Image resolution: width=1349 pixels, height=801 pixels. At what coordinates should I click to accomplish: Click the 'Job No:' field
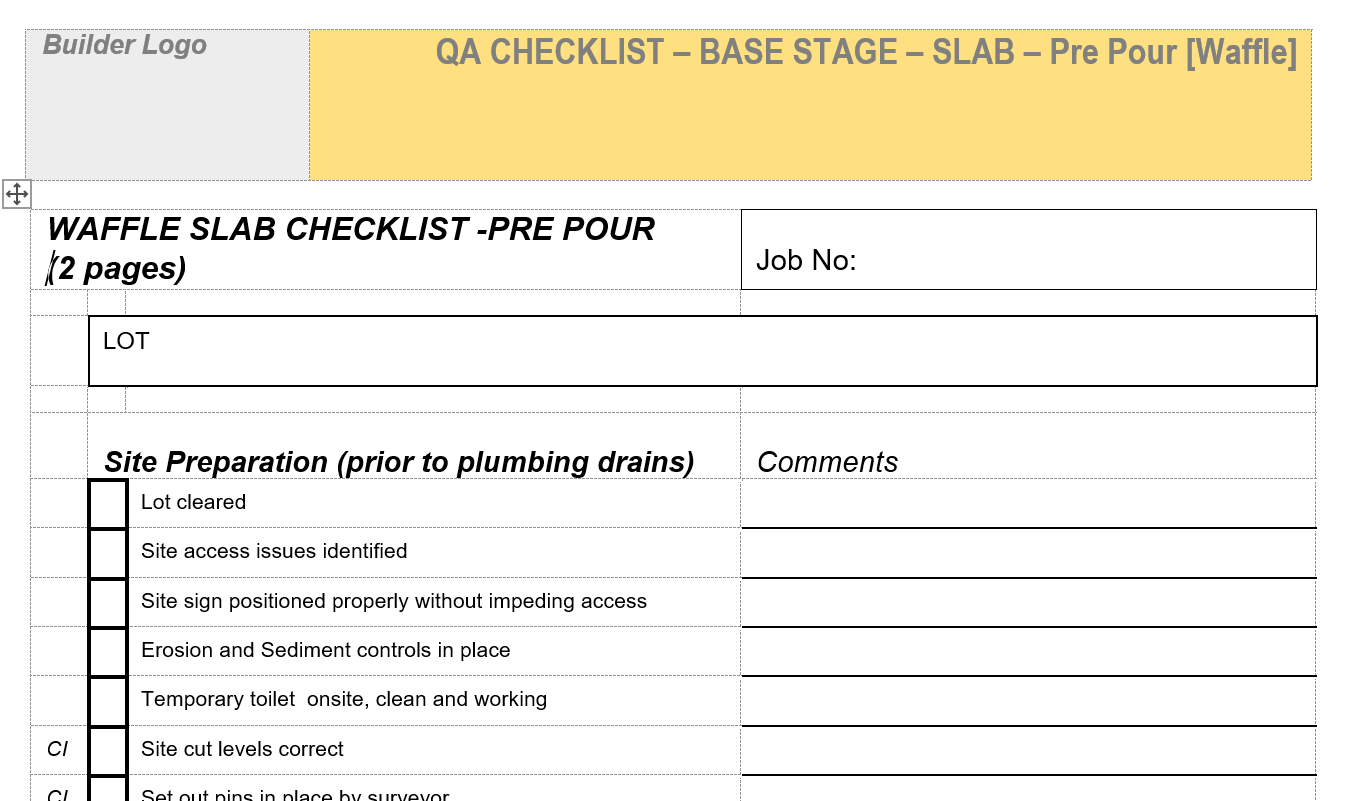click(x=1028, y=260)
